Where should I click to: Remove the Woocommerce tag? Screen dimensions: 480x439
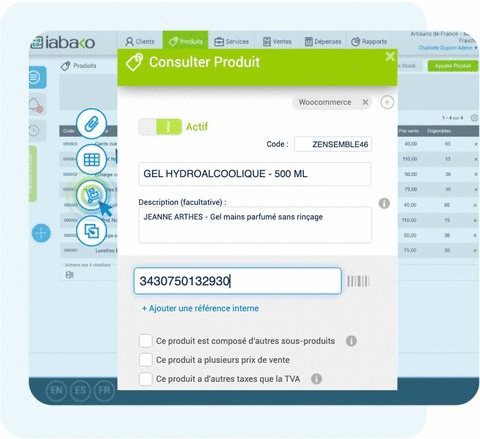365,102
